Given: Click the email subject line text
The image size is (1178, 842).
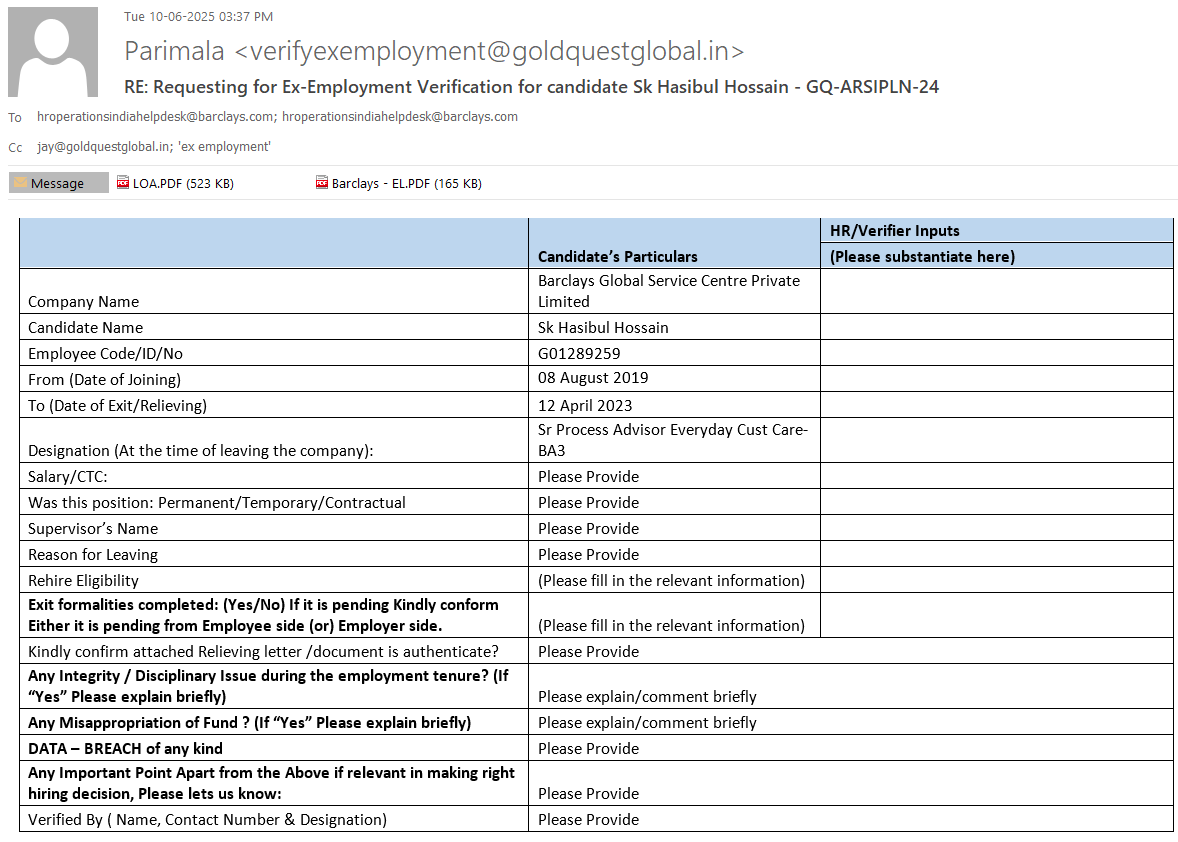Looking at the screenshot, I should (x=531, y=87).
